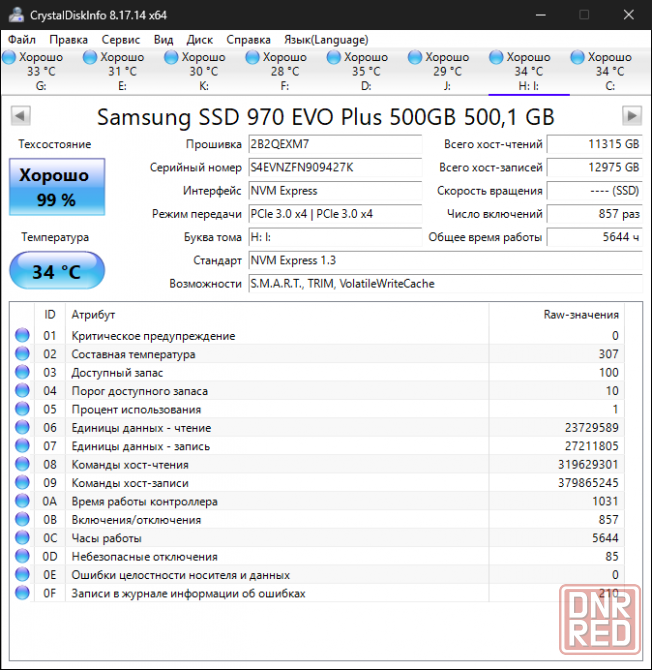
Task: Minimize the CrystalDiskInfo window
Action: [x=541, y=15]
